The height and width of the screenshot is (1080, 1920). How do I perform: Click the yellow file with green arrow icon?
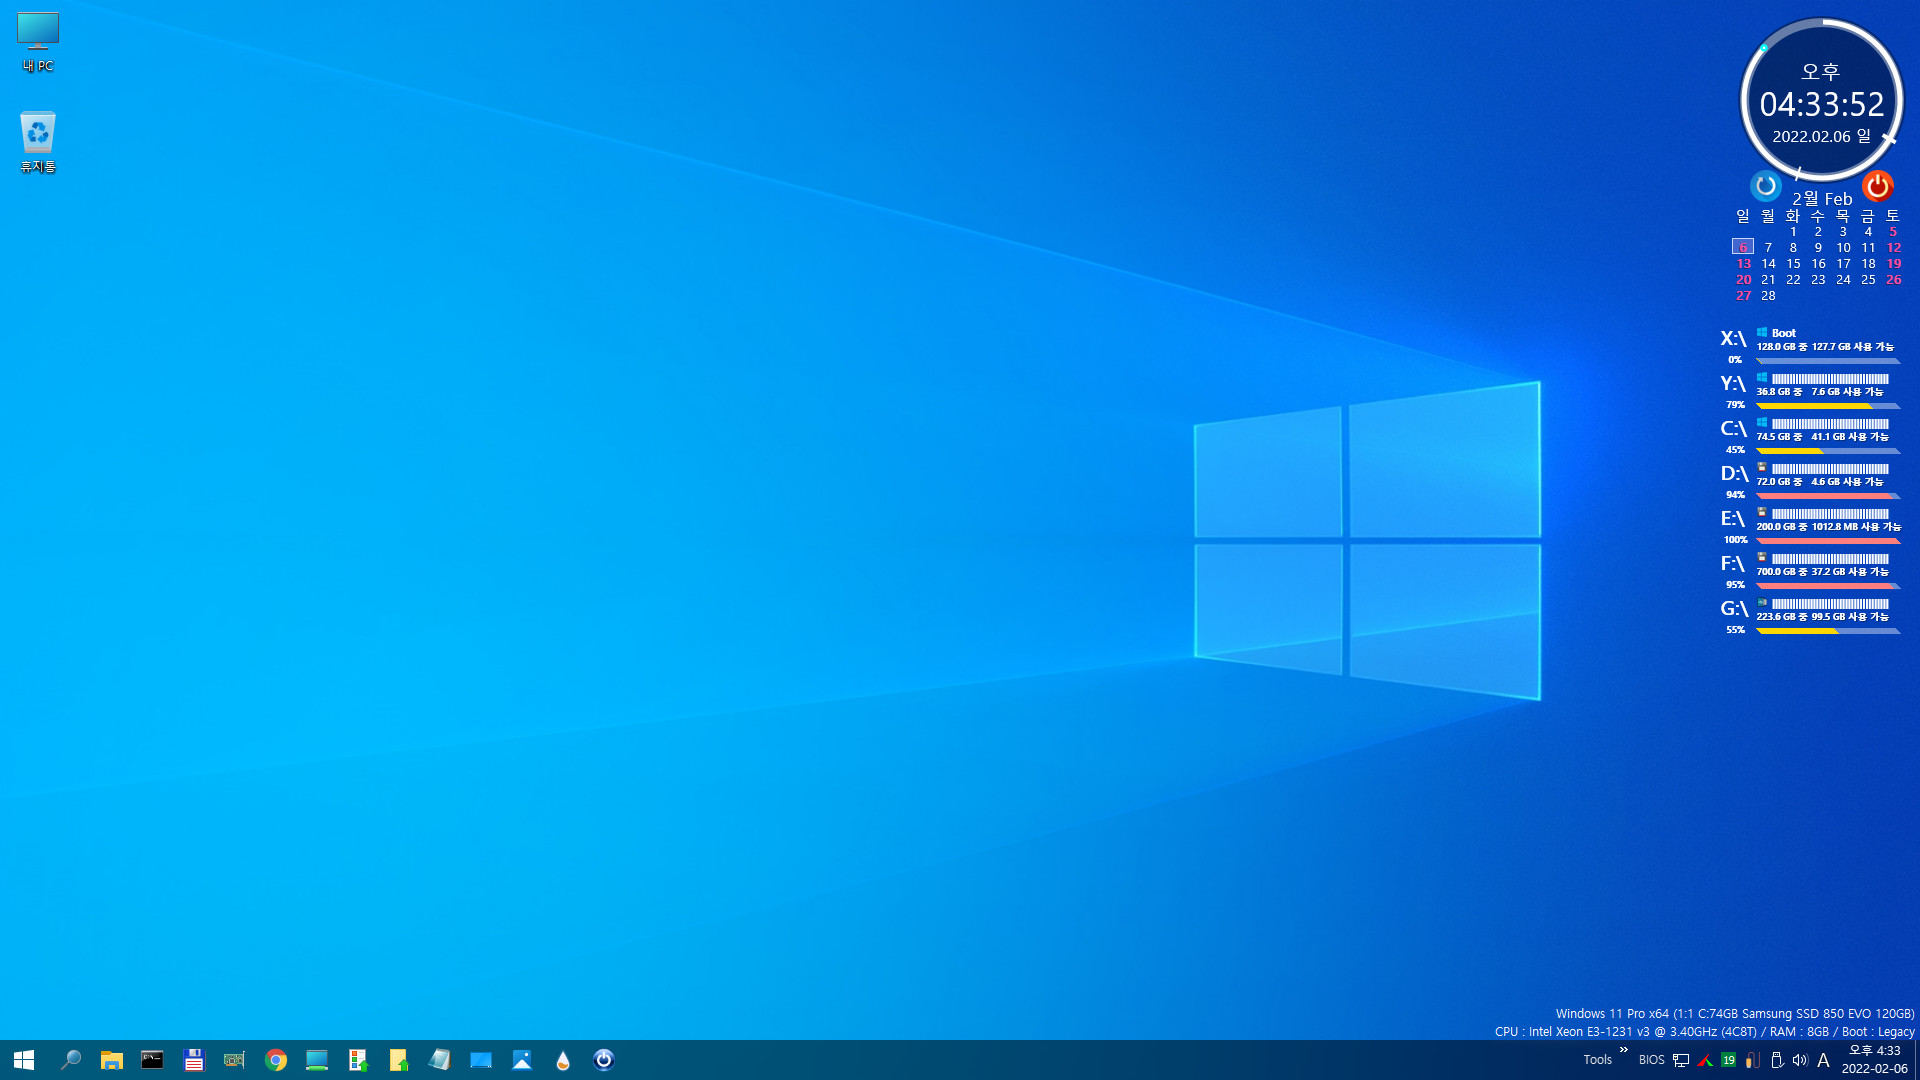tap(399, 1060)
